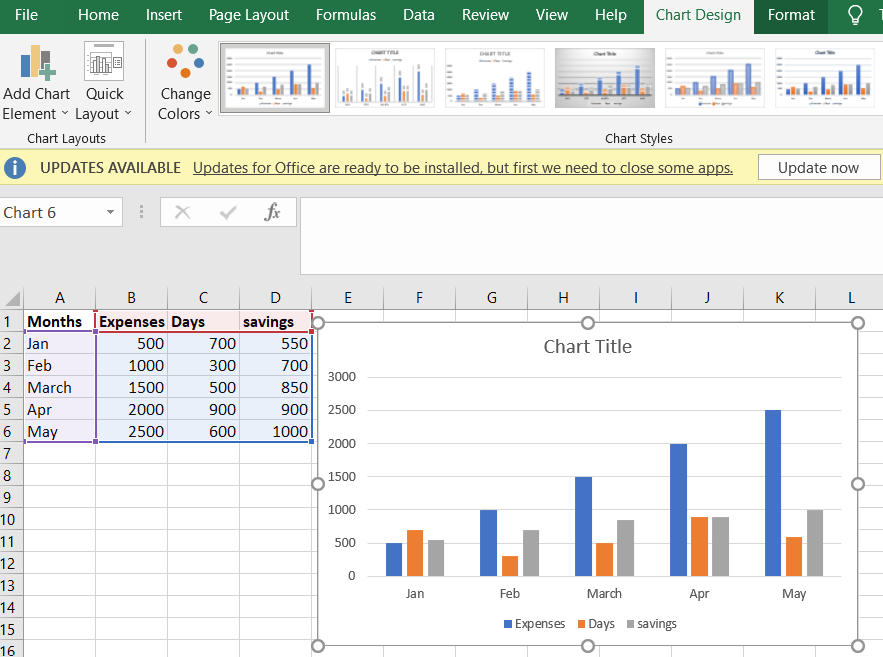Click the Tell Me lightbulb icon
883x657 pixels.
point(855,15)
